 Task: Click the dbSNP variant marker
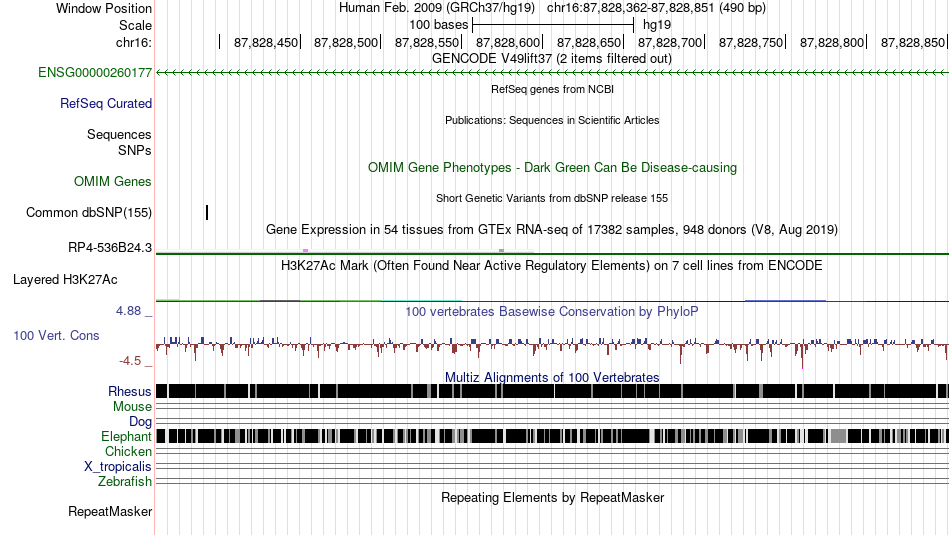[x=207, y=212]
